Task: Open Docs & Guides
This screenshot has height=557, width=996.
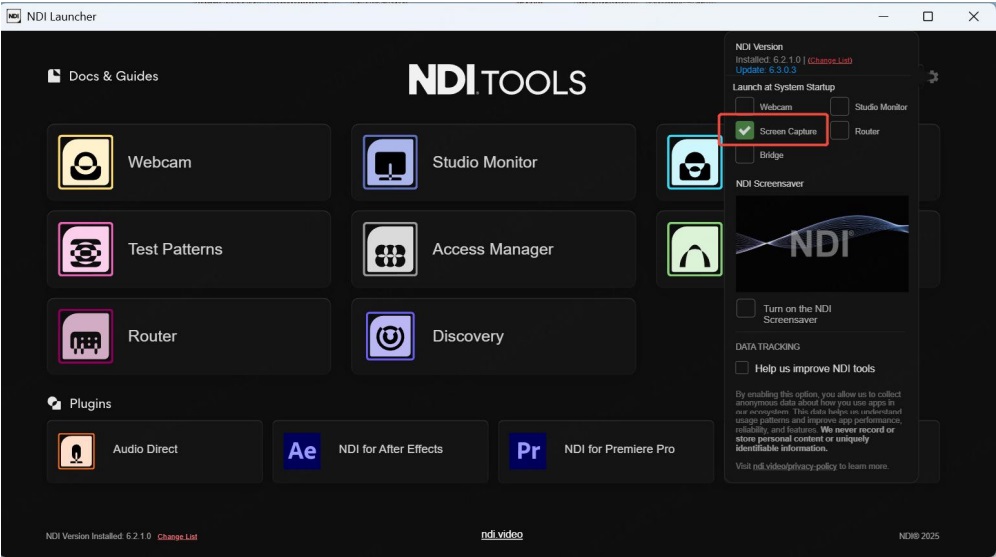Action: pyautogui.click(x=103, y=76)
